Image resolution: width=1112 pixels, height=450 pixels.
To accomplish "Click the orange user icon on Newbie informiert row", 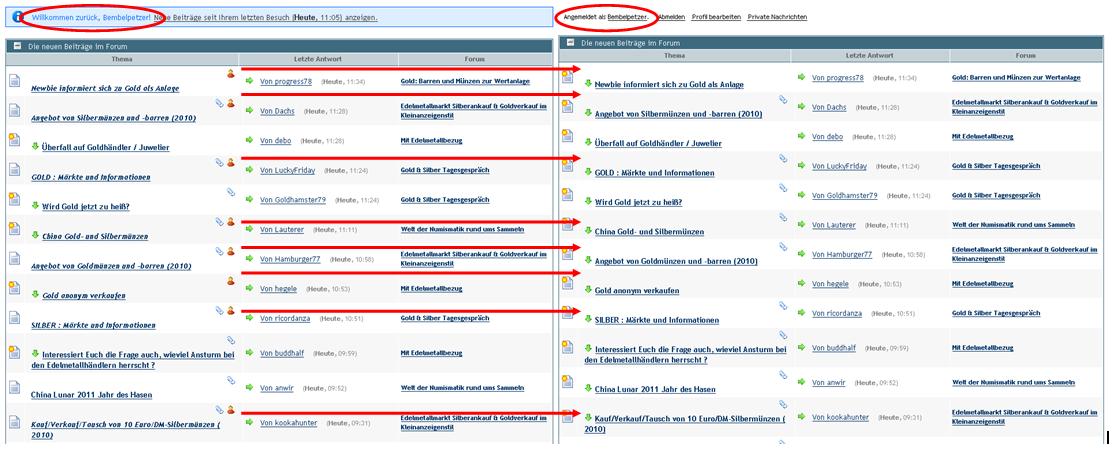I will pyautogui.click(x=230, y=73).
